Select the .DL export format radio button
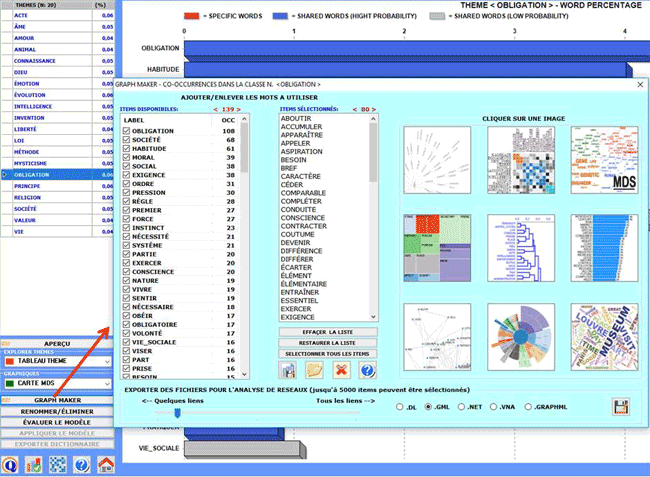The width and height of the screenshot is (650, 477). [x=400, y=407]
